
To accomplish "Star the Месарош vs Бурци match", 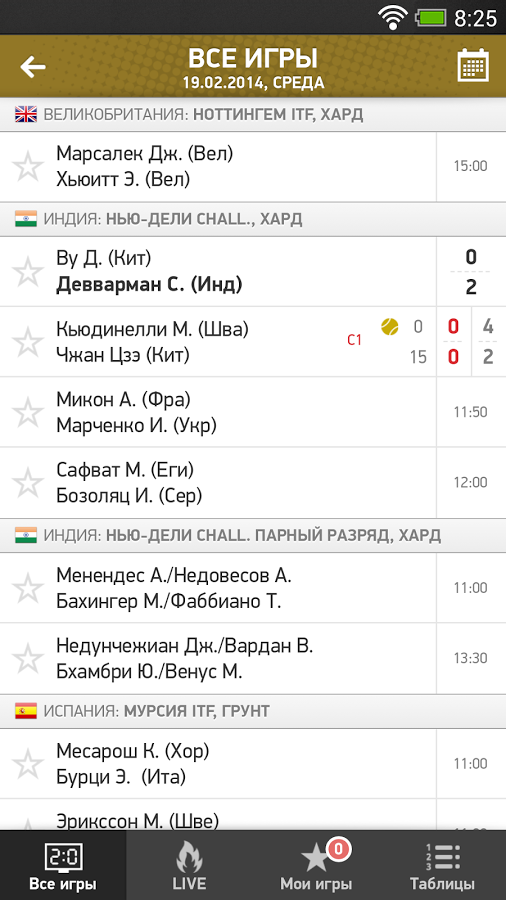I will coord(28,764).
